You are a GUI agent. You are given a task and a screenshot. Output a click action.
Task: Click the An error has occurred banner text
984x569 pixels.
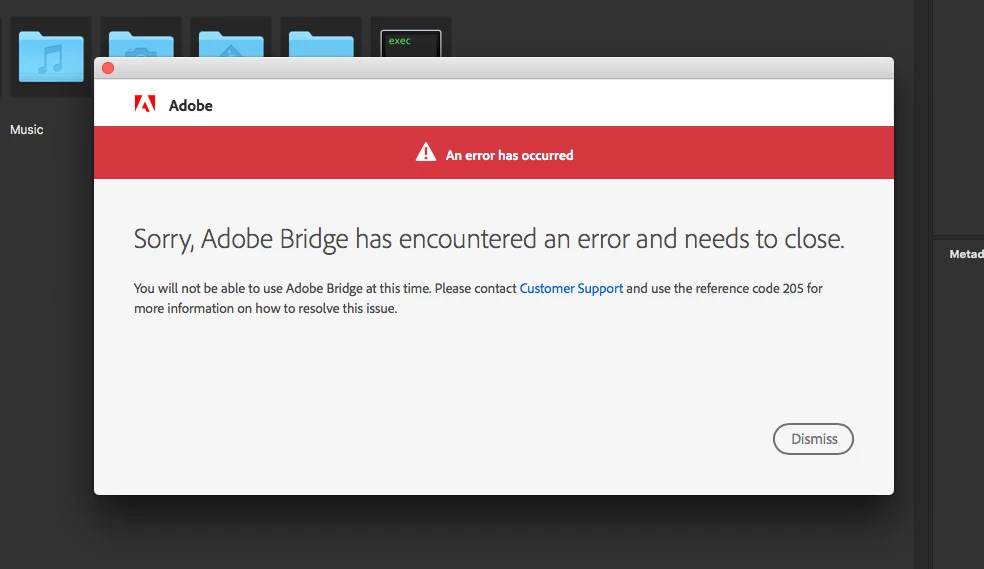(x=509, y=156)
